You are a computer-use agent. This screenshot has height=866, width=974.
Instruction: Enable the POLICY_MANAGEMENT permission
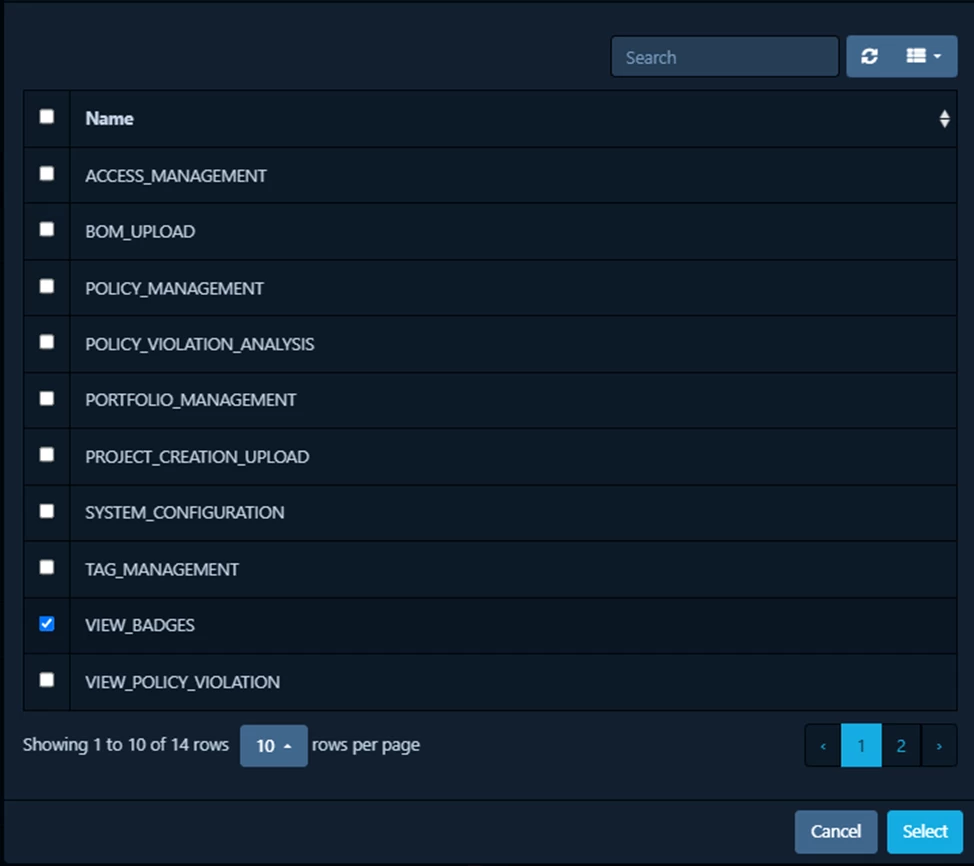(x=46, y=285)
